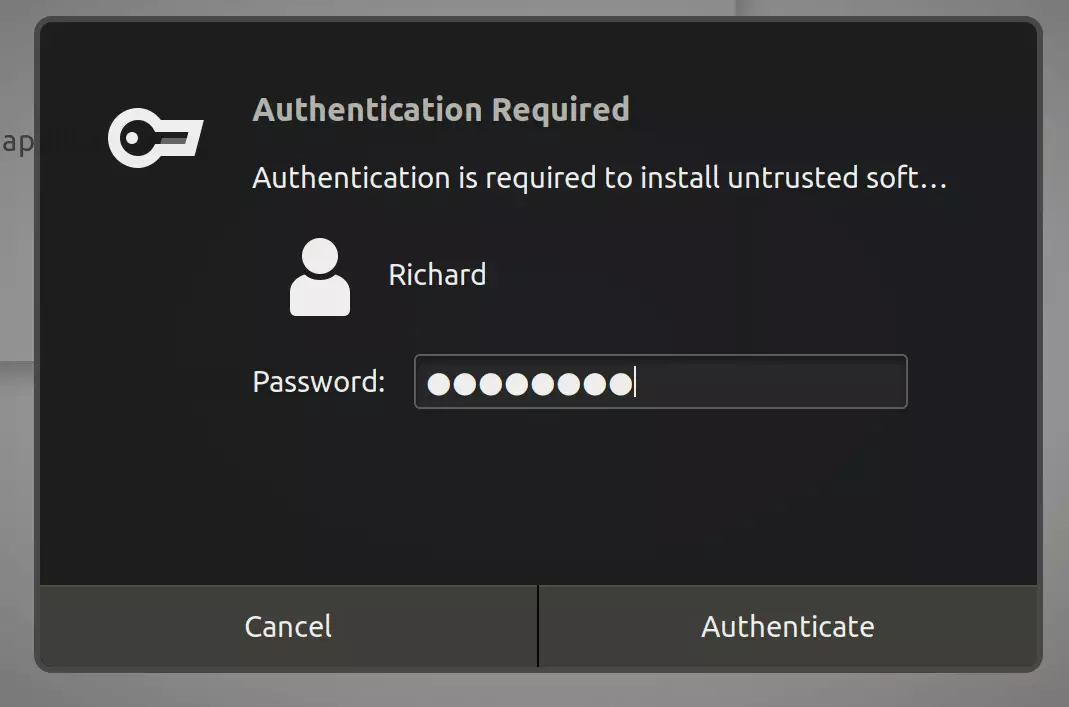This screenshot has height=707, width=1069.
Task: Confirm with the Authenticate button
Action: tap(787, 626)
